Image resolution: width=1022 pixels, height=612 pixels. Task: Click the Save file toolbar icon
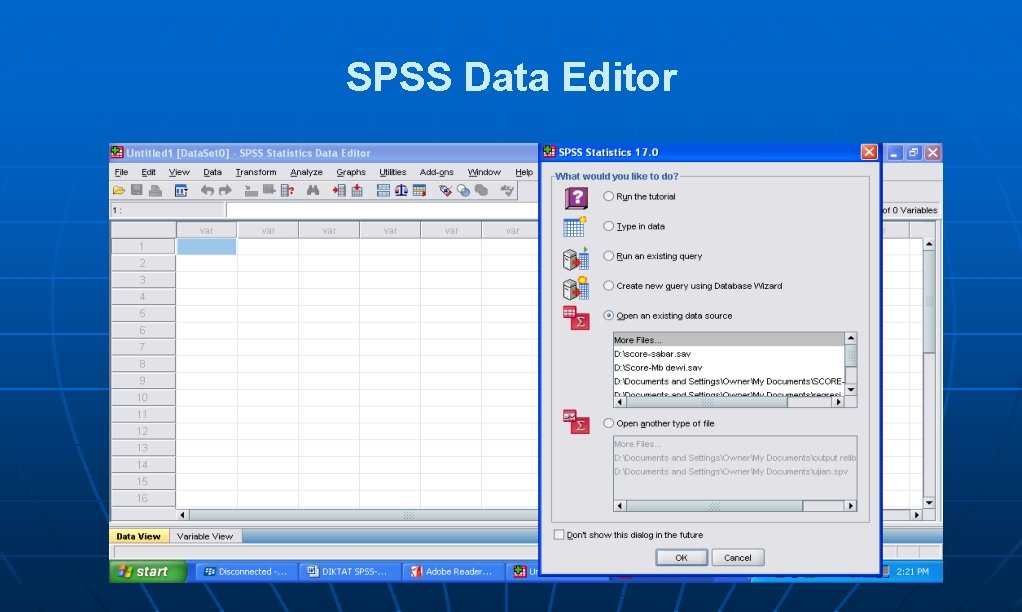point(136,190)
